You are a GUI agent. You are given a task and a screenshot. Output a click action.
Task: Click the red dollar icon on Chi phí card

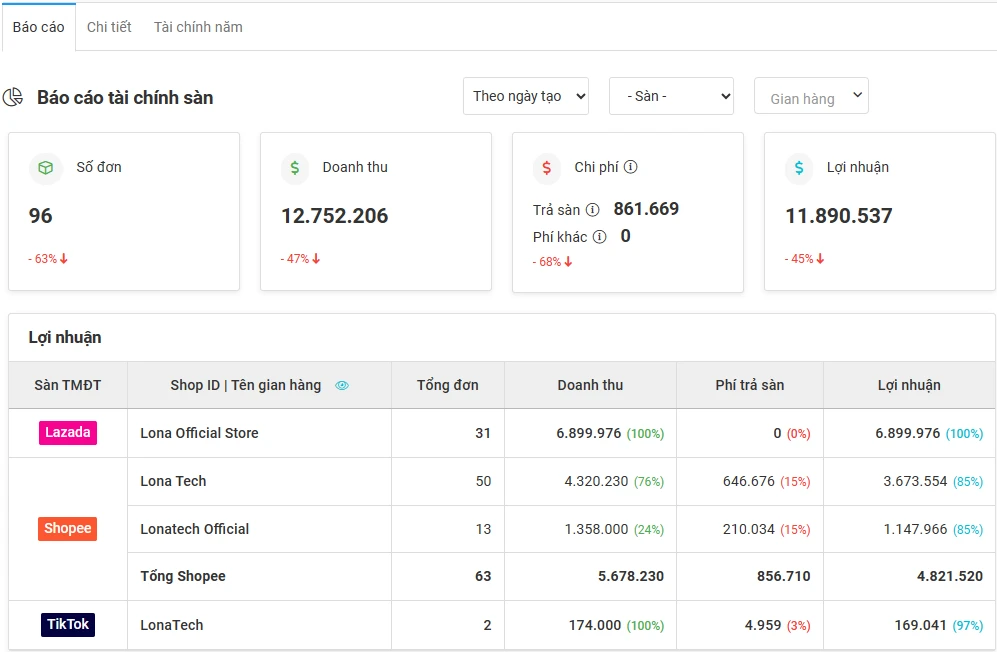click(x=546, y=168)
